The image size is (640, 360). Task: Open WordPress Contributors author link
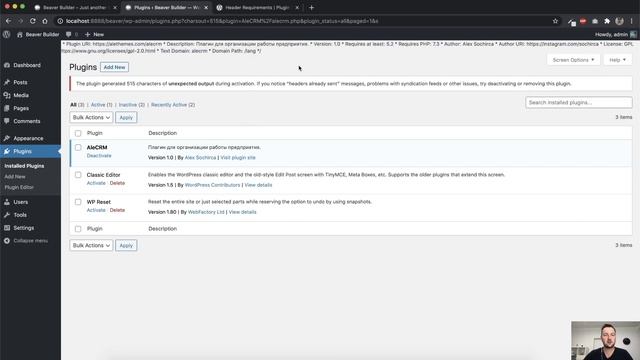click(213, 185)
